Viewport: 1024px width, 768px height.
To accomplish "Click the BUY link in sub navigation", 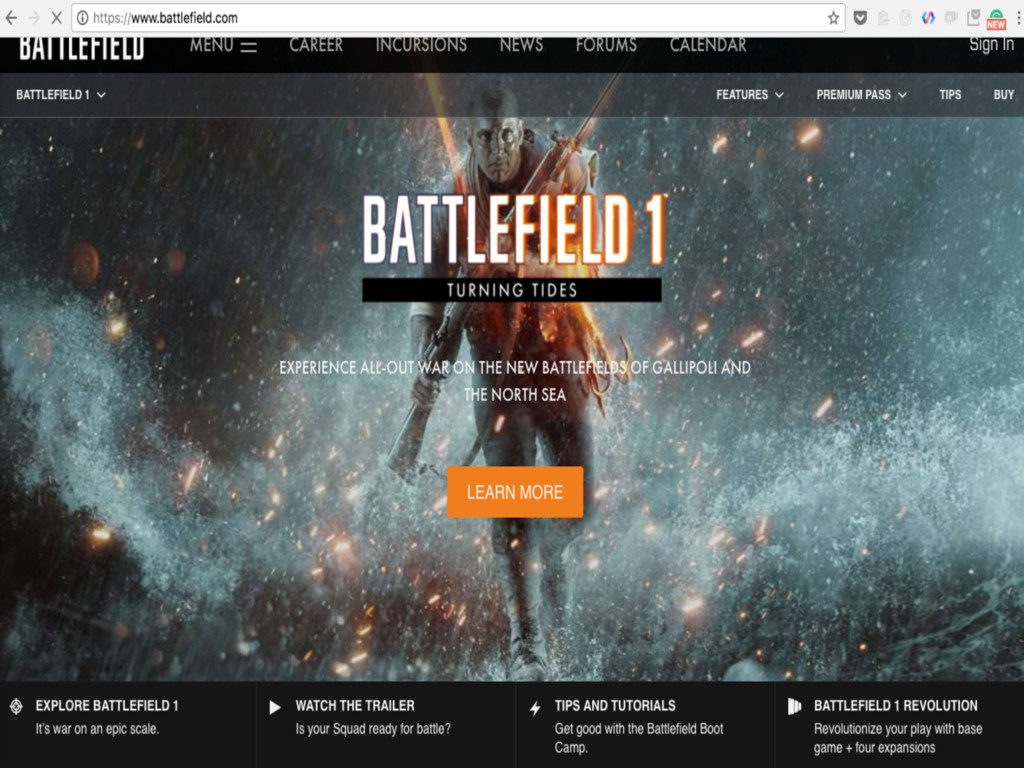I will pos(1004,95).
